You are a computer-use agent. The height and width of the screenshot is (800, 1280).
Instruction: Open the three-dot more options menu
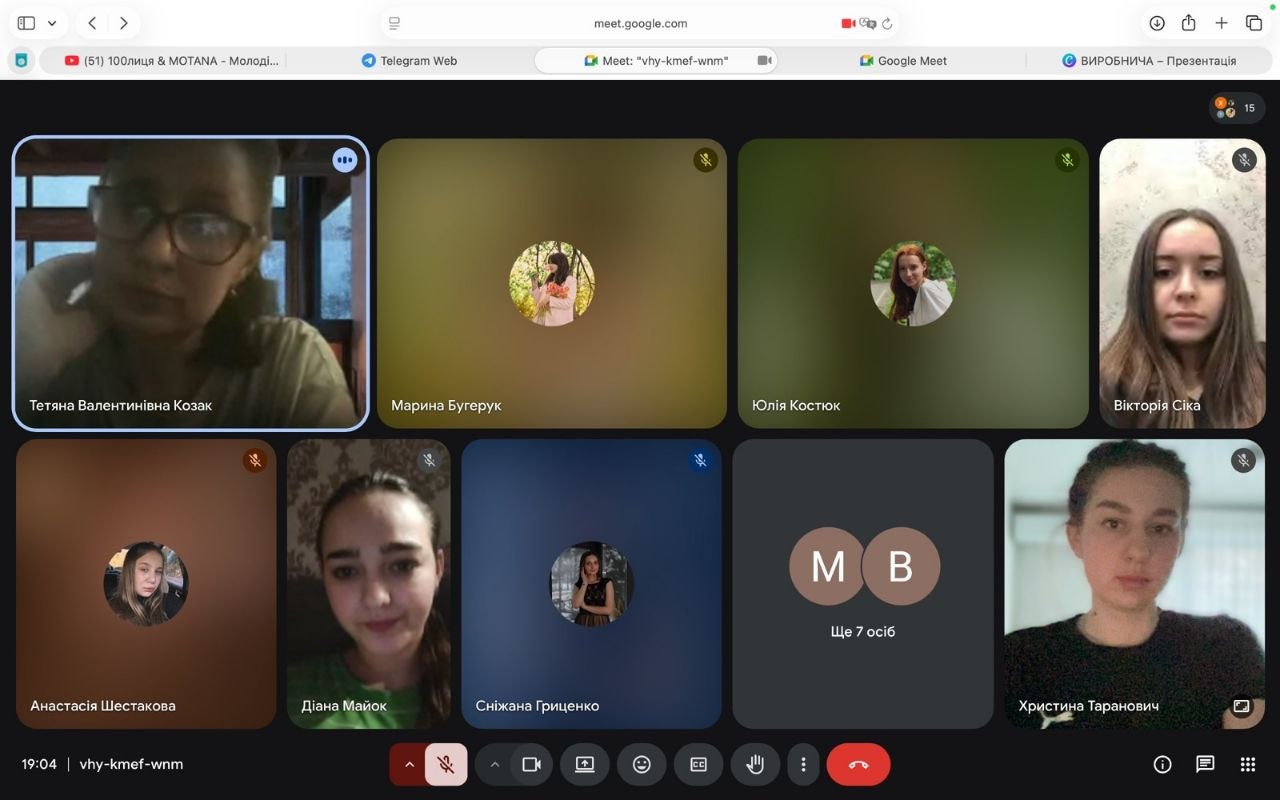[x=803, y=765]
